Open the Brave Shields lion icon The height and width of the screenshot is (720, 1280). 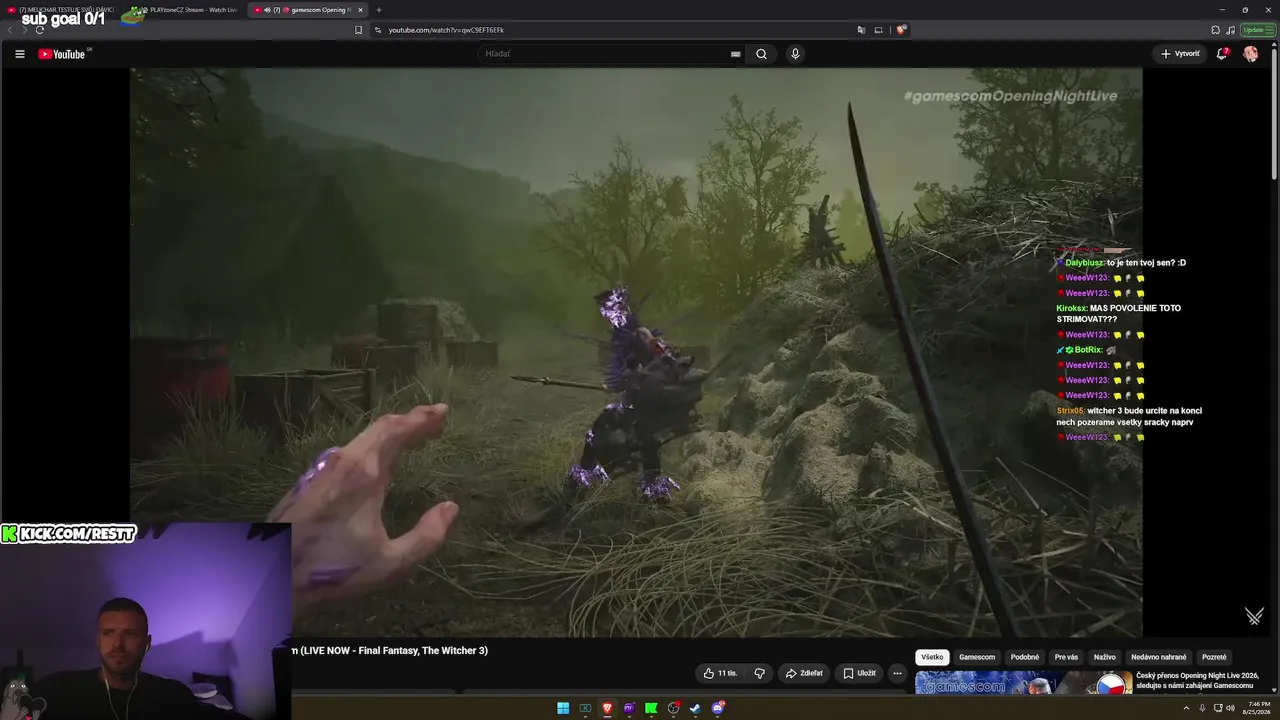[901, 30]
